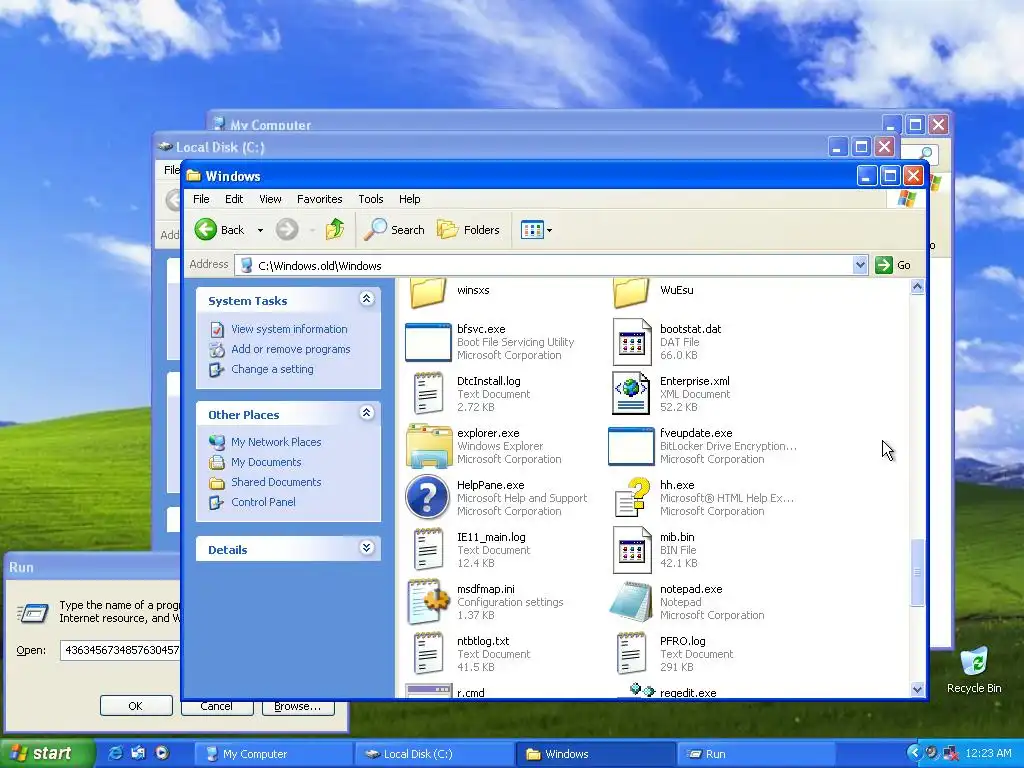
Task: Click the vertical scrollbar thumb in file list
Action: (x=917, y=572)
